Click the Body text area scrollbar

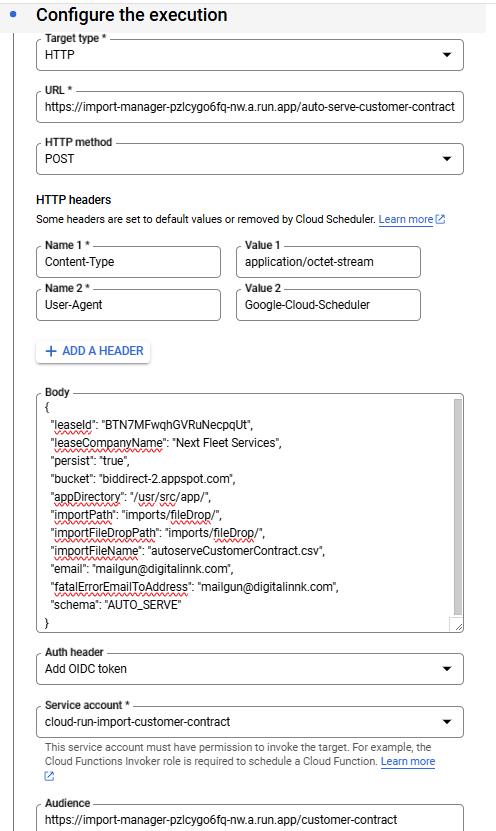pyautogui.click(x=458, y=508)
